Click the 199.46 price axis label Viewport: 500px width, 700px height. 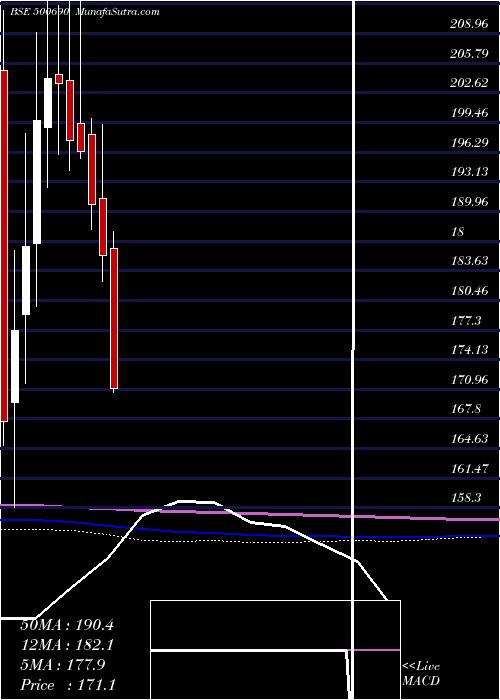click(469, 113)
